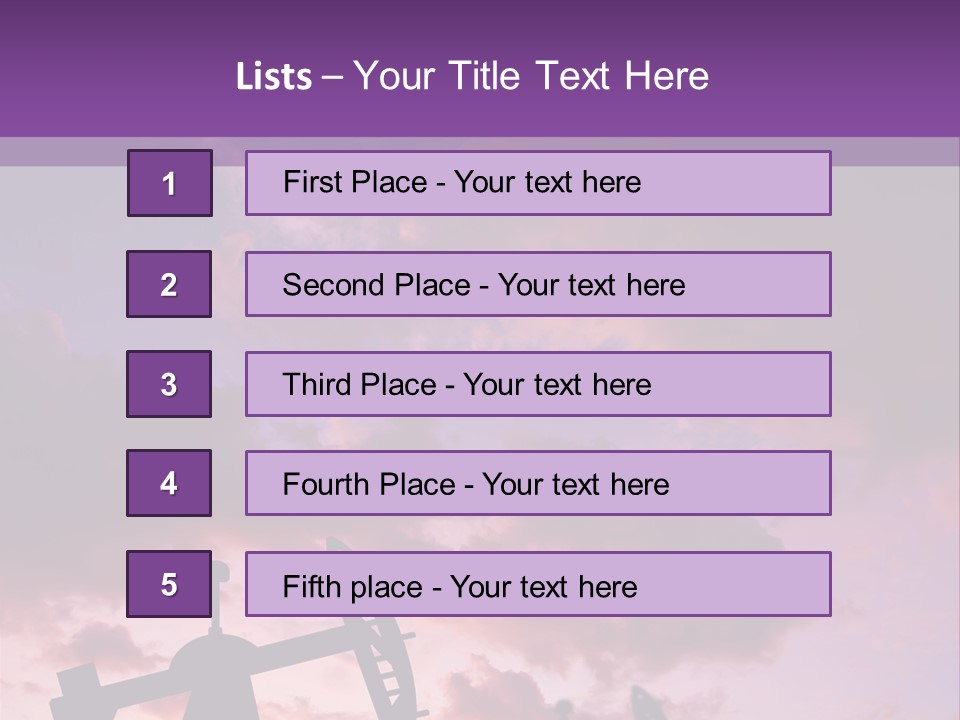Click 'Your text here' in First Place row
Screen dimensions: 960x720
pyautogui.click(x=547, y=182)
